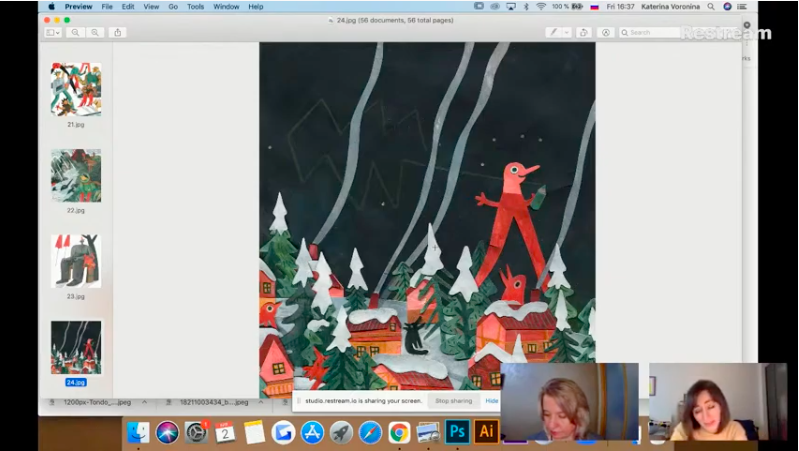Click the Wi-Fi icon in menu bar
Viewport: 799px width, 451px height.
point(541,6)
